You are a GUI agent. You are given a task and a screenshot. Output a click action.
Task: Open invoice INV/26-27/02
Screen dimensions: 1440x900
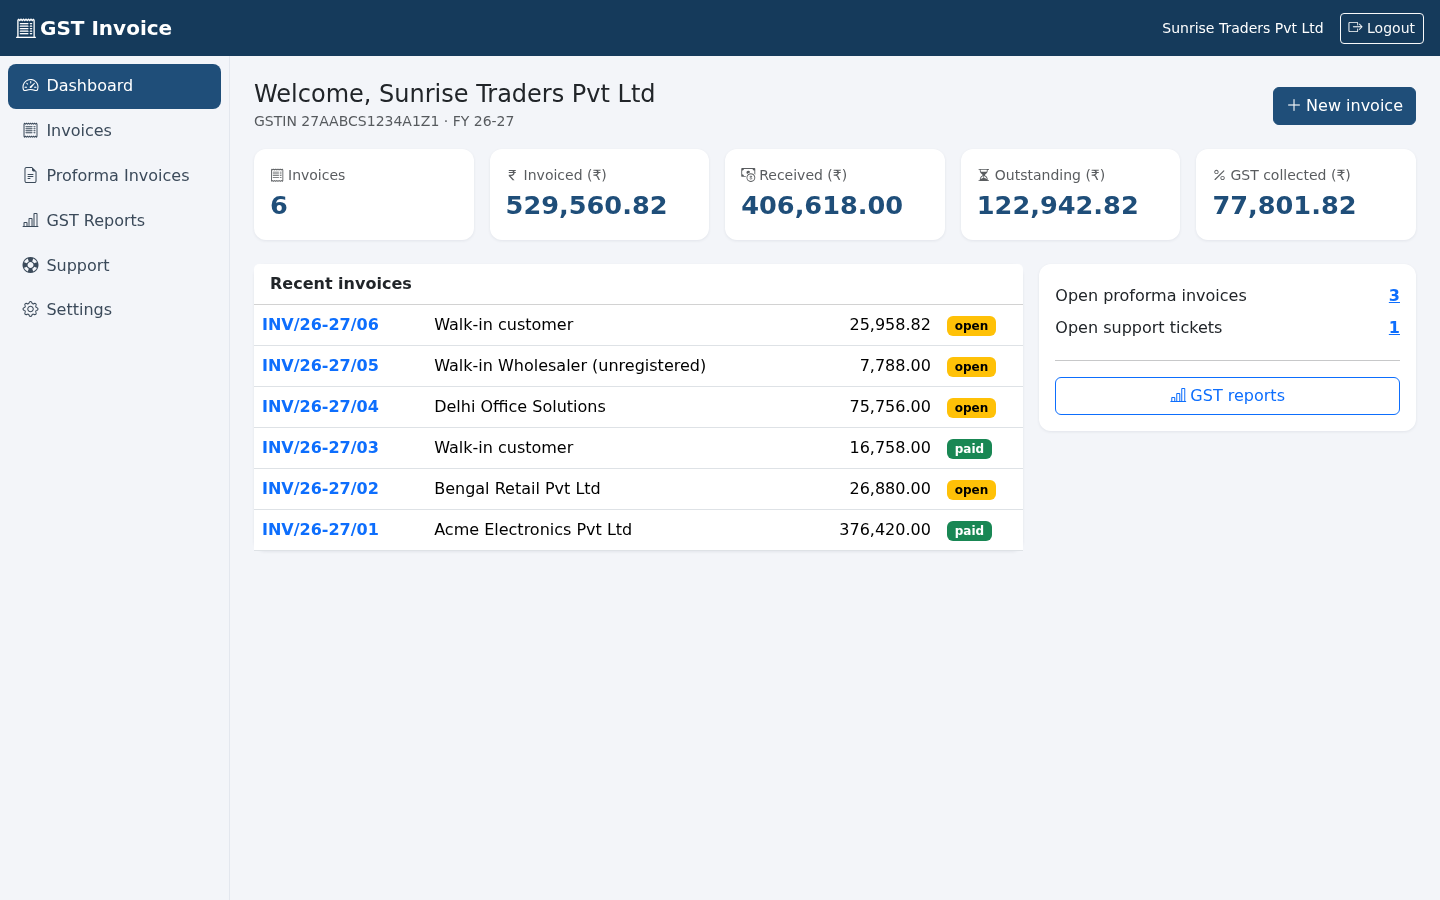[x=320, y=489]
